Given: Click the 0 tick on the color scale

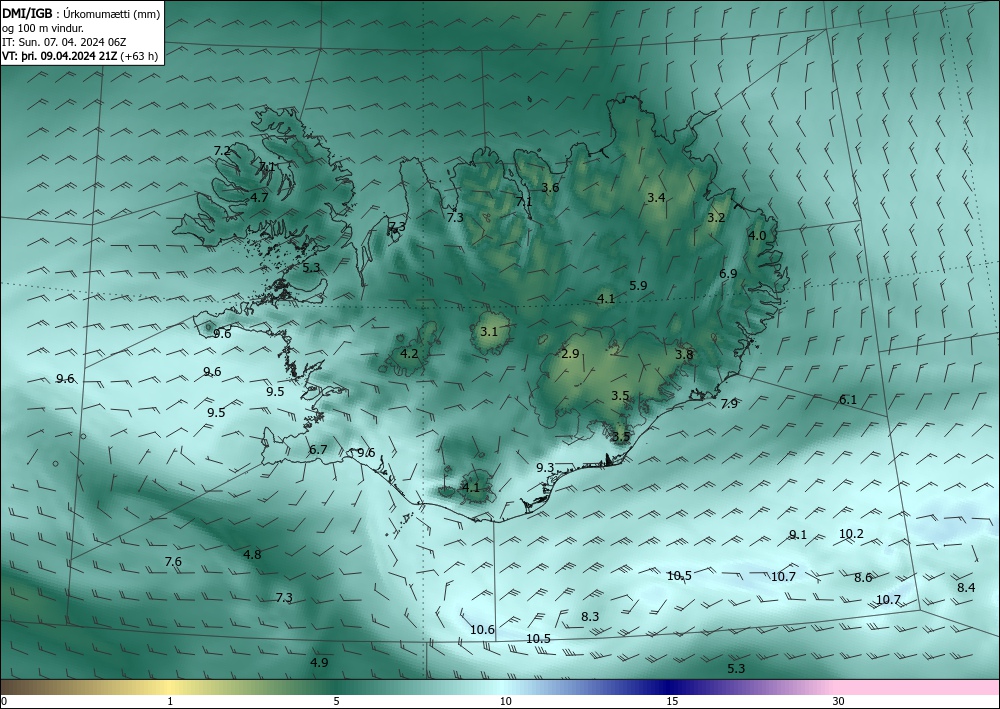Looking at the screenshot, I should 4,701.
